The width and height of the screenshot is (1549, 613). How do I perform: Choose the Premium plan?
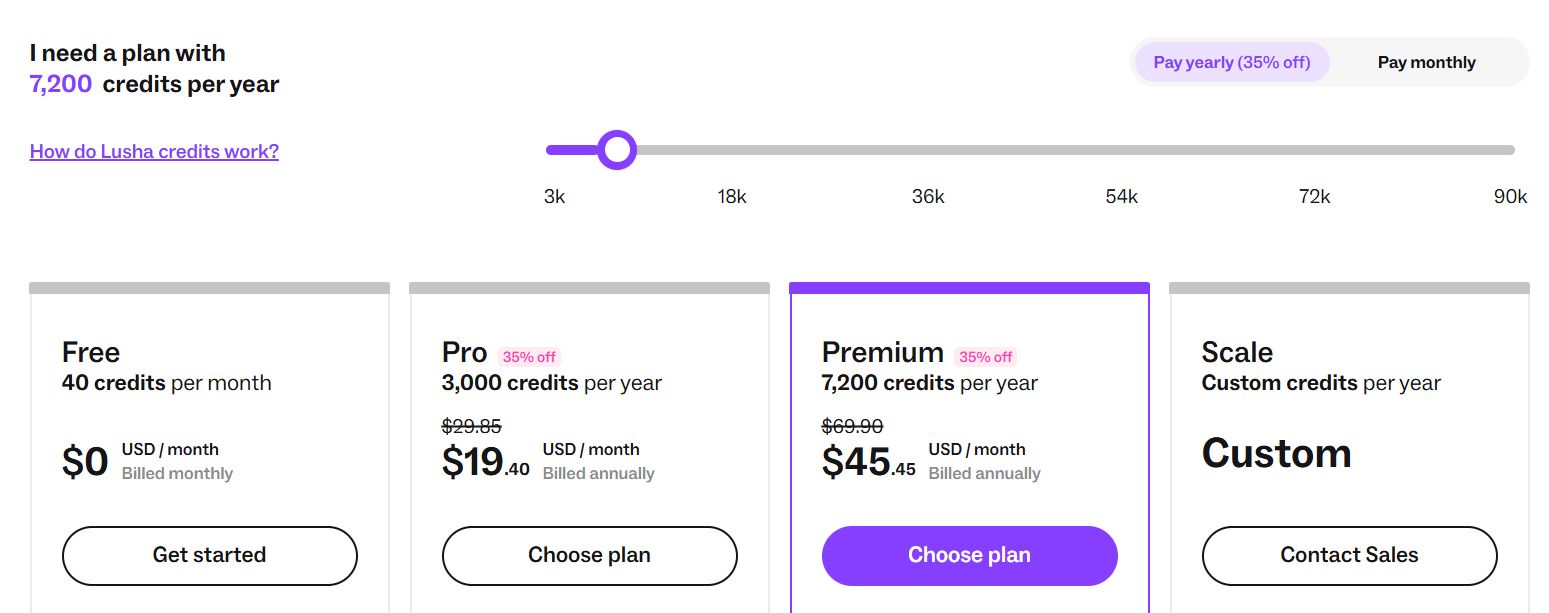point(969,554)
